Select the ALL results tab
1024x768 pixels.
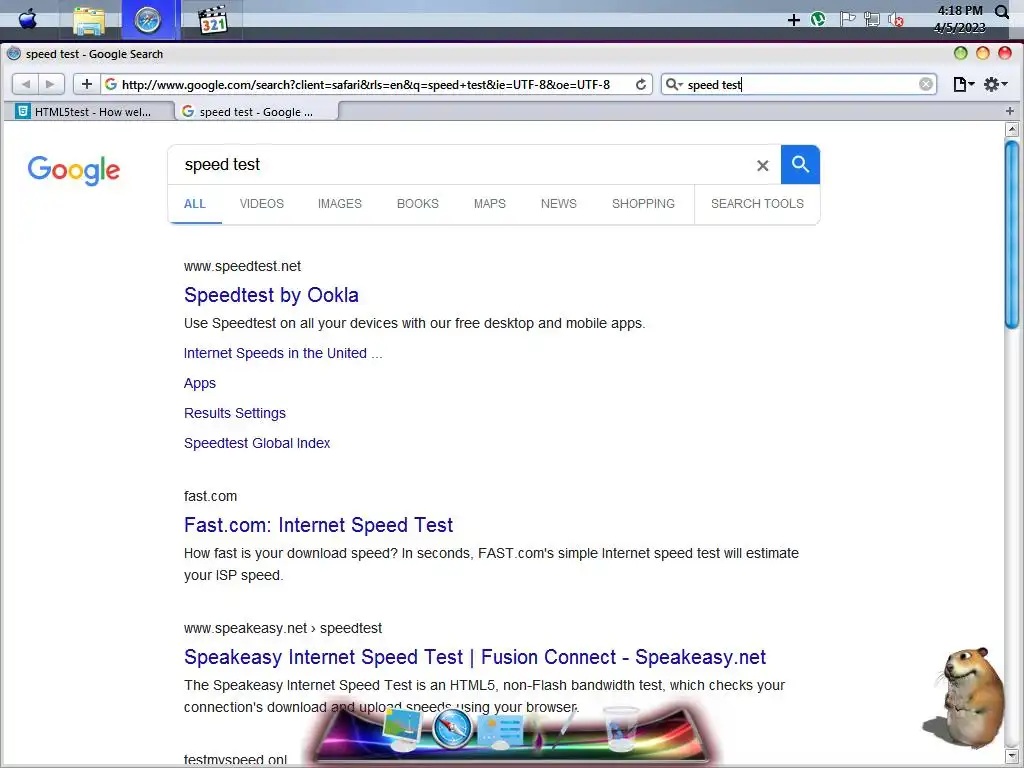(195, 204)
